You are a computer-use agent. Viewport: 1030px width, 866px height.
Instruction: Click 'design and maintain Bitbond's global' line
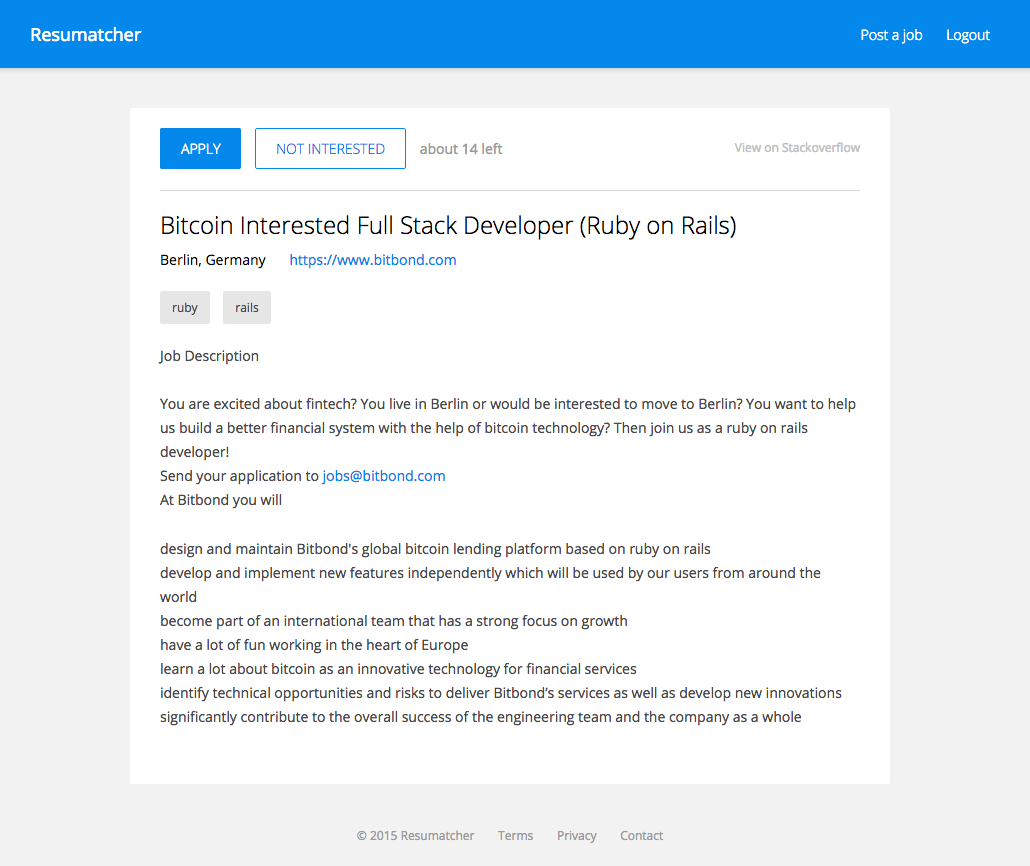[435, 549]
